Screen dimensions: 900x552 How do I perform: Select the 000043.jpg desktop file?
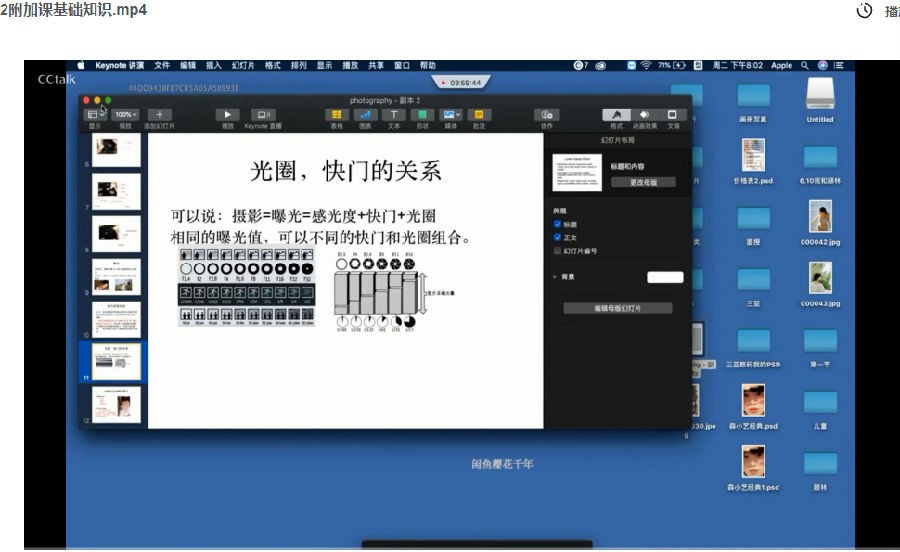820,278
